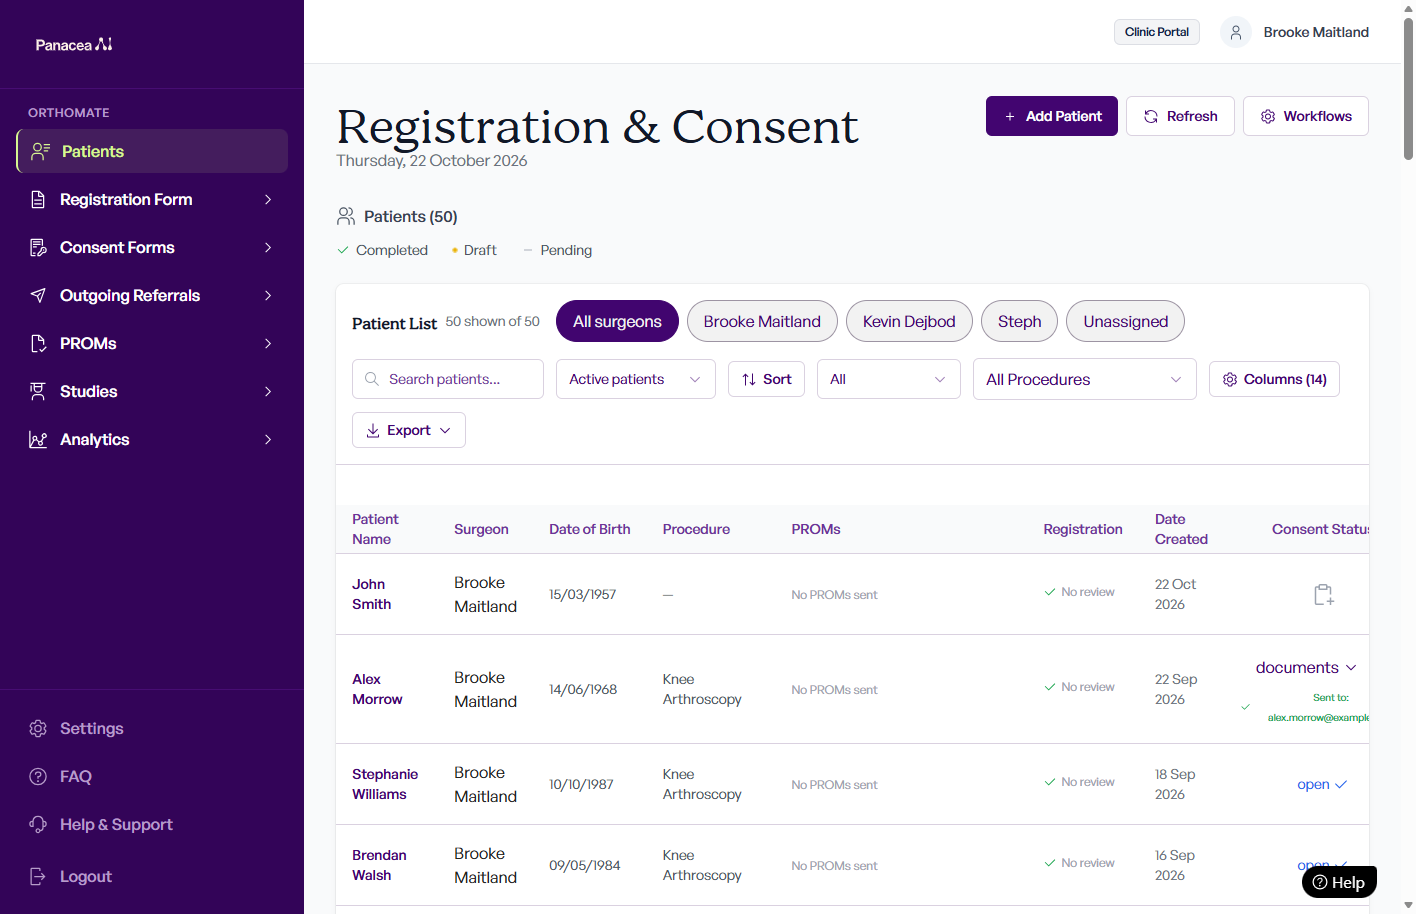Image resolution: width=1416 pixels, height=914 pixels.
Task: Open the Help chat widget
Action: (1339, 882)
